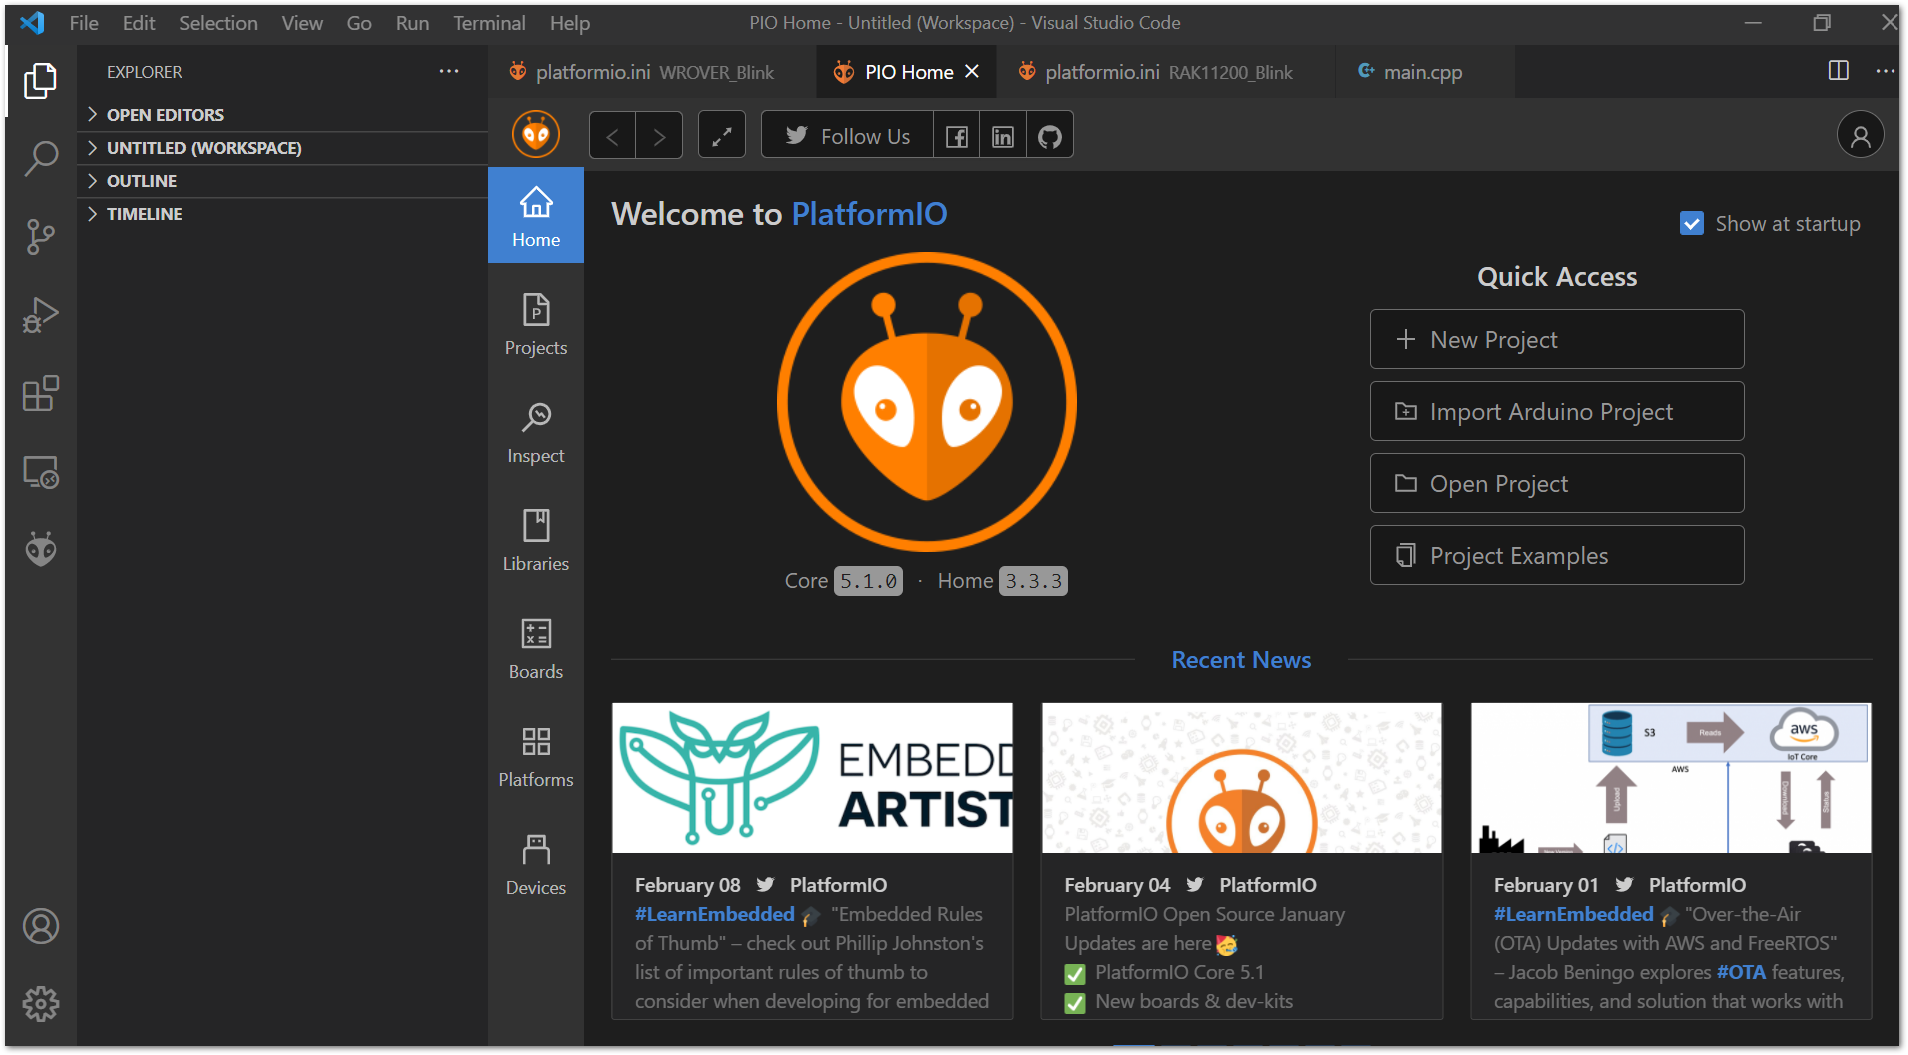This screenshot has width=1908, height=1055.
Task: Open Source Control view
Action: pyautogui.click(x=40, y=237)
